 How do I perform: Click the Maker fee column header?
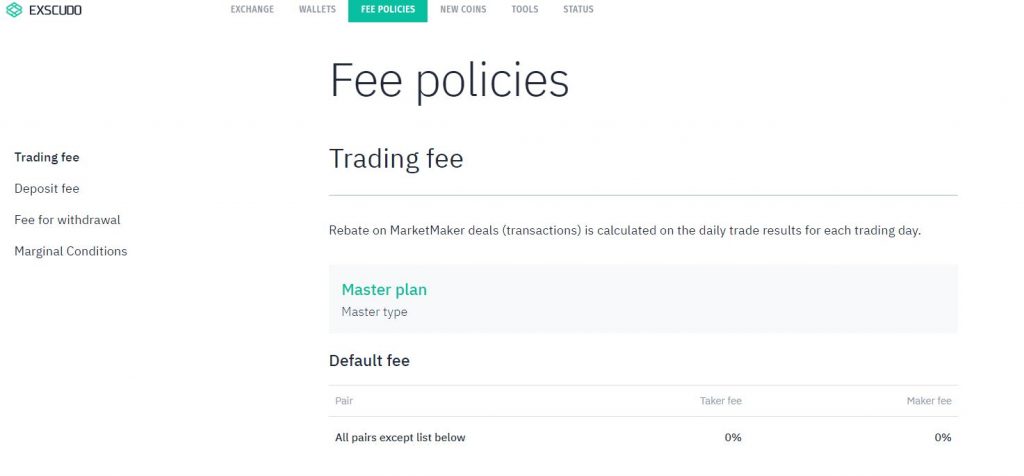[x=929, y=401]
